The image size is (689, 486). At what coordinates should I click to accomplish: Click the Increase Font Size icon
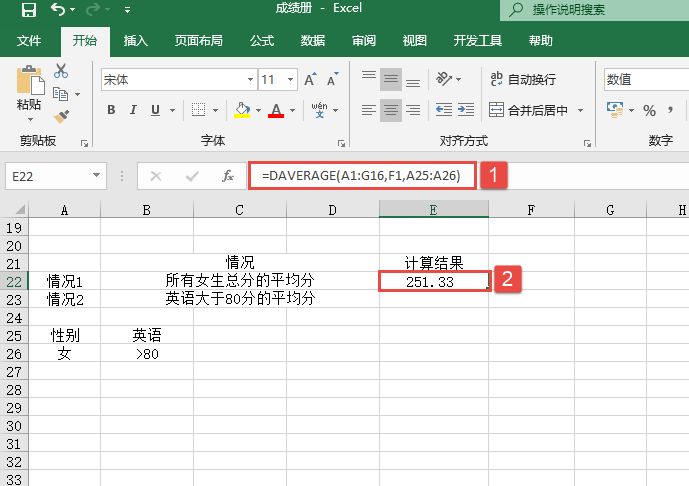[309, 80]
